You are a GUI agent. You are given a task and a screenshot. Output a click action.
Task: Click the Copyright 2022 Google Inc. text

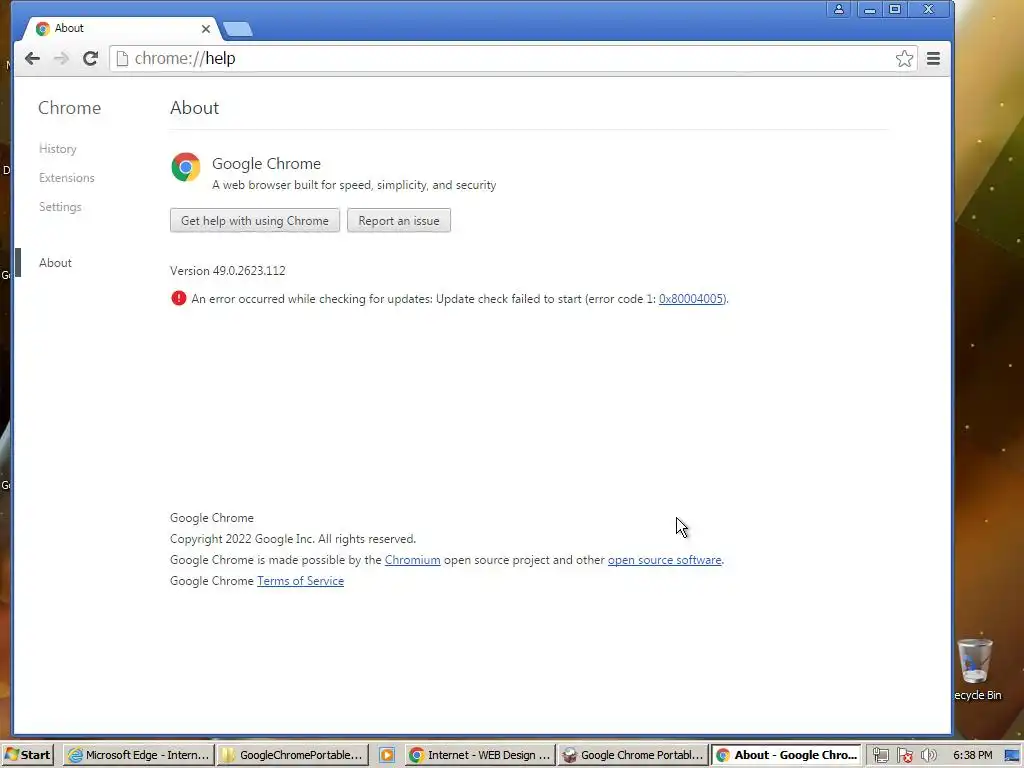[293, 539]
